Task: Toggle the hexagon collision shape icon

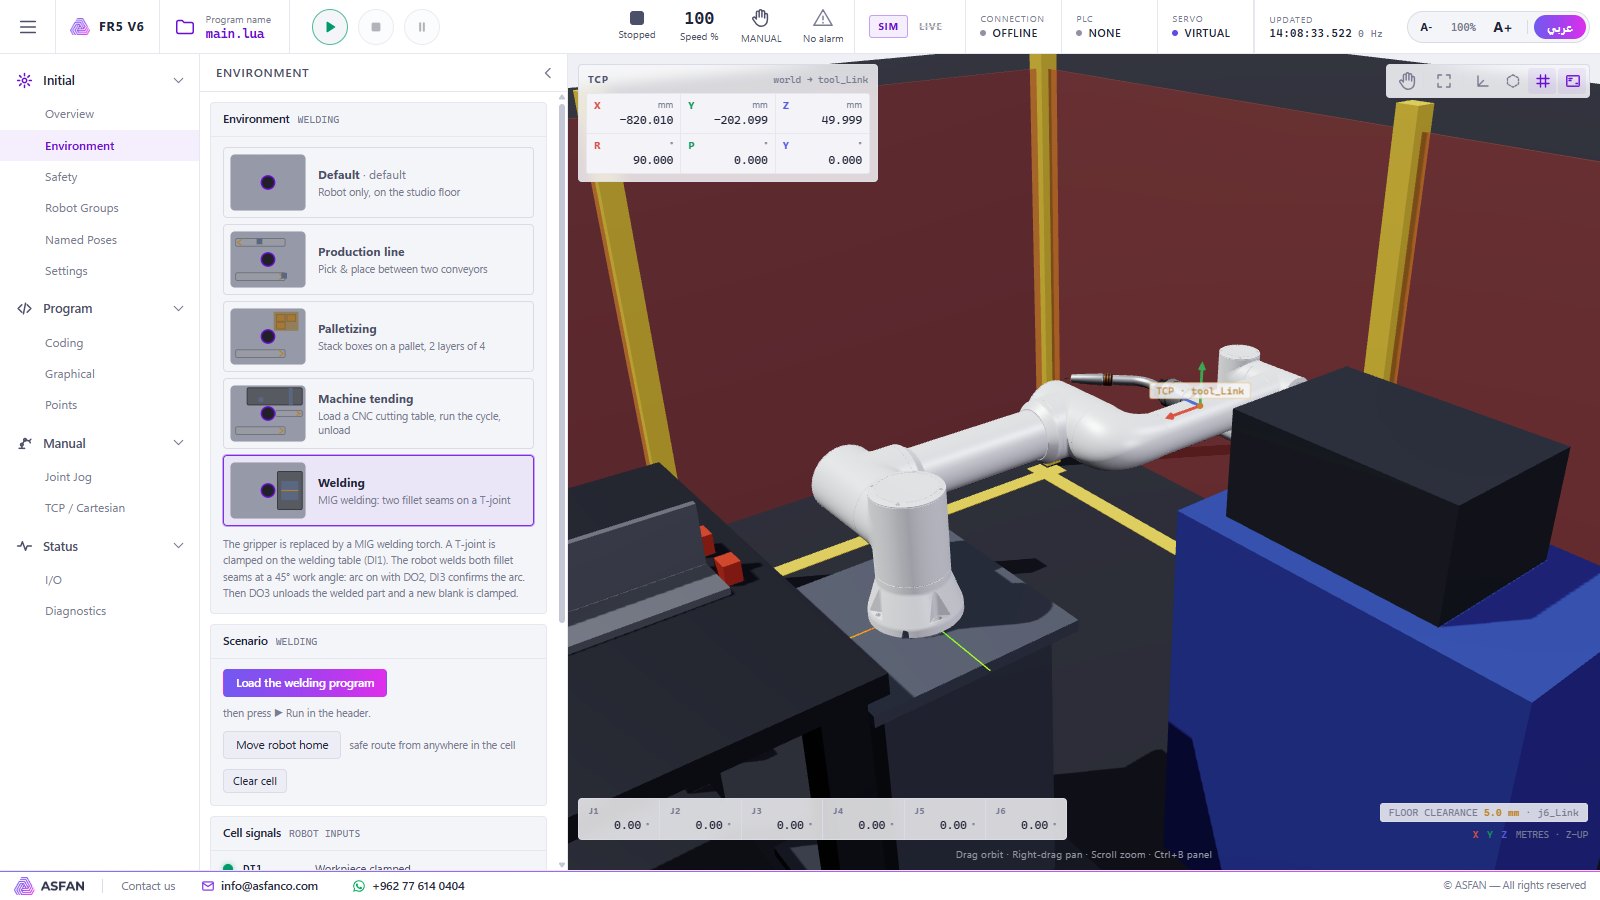Action: (x=1513, y=81)
